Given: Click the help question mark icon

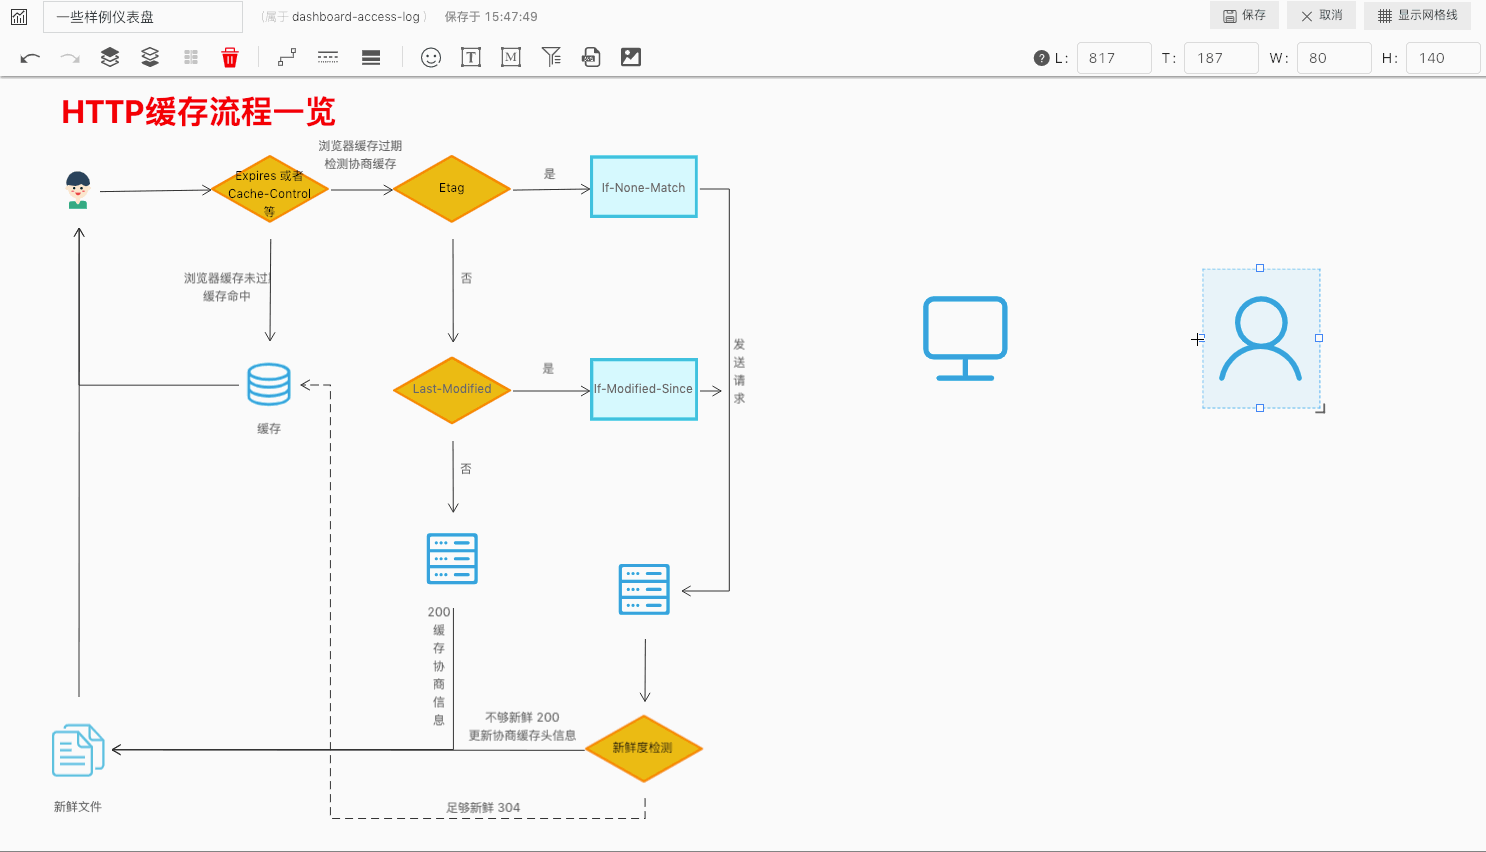Looking at the screenshot, I should click(1041, 58).
